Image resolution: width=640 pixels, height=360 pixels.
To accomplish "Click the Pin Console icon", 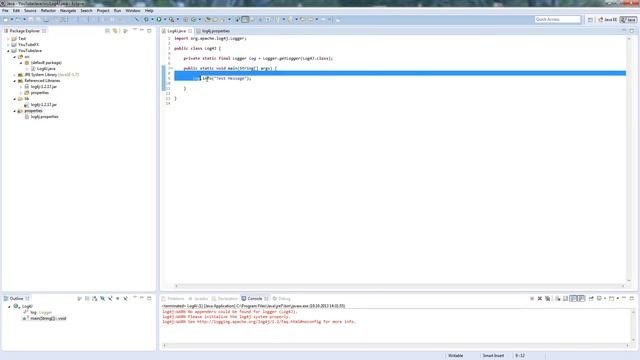I will pyautogui.click(x=591, y=299).
